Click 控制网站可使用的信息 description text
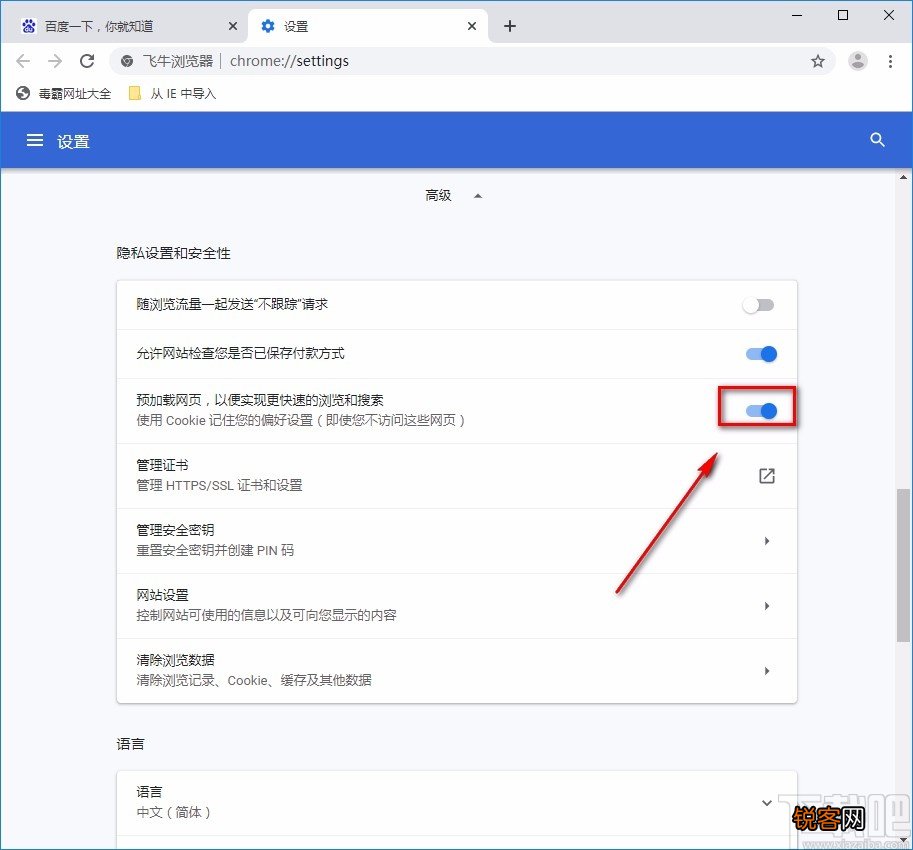Image resolution: width=913 pixels, height=850 pixels. (x=267, y=615)
